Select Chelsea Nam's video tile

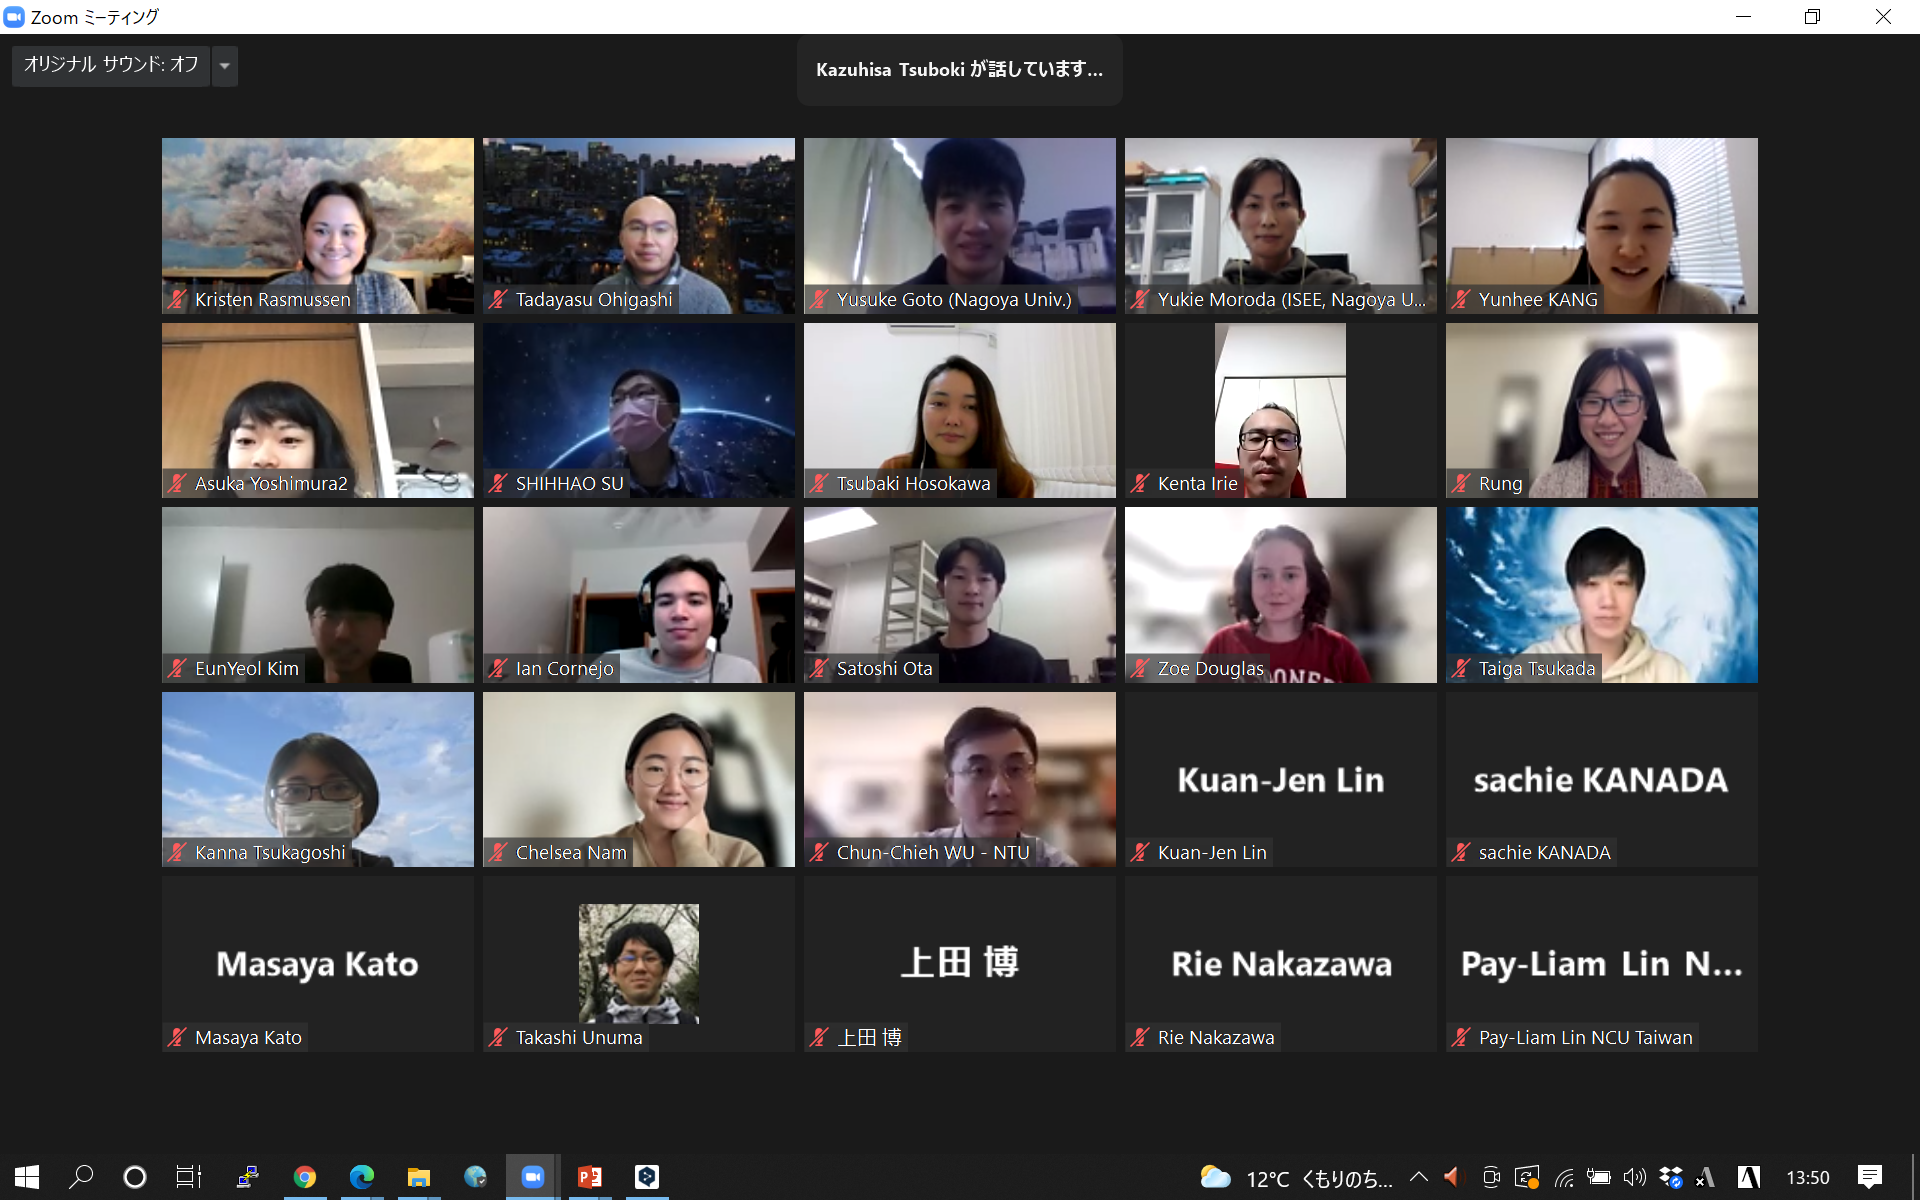pyautogui.click(x=639, y=779)
